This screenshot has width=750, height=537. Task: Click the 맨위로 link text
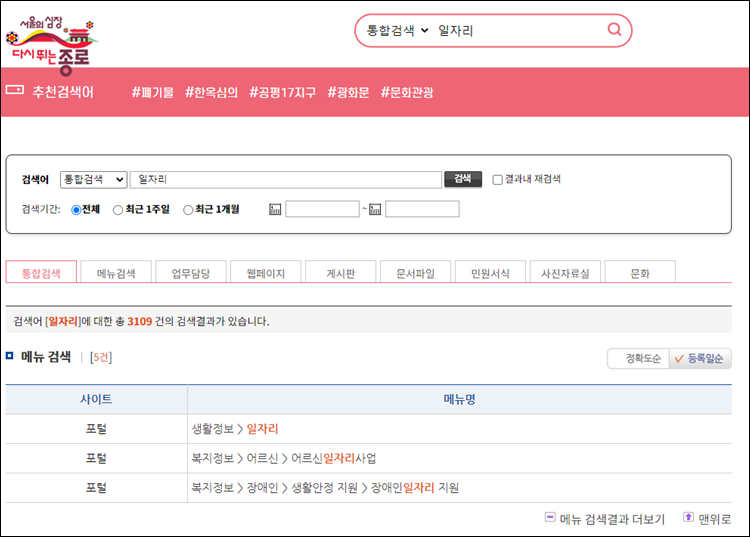715,519
